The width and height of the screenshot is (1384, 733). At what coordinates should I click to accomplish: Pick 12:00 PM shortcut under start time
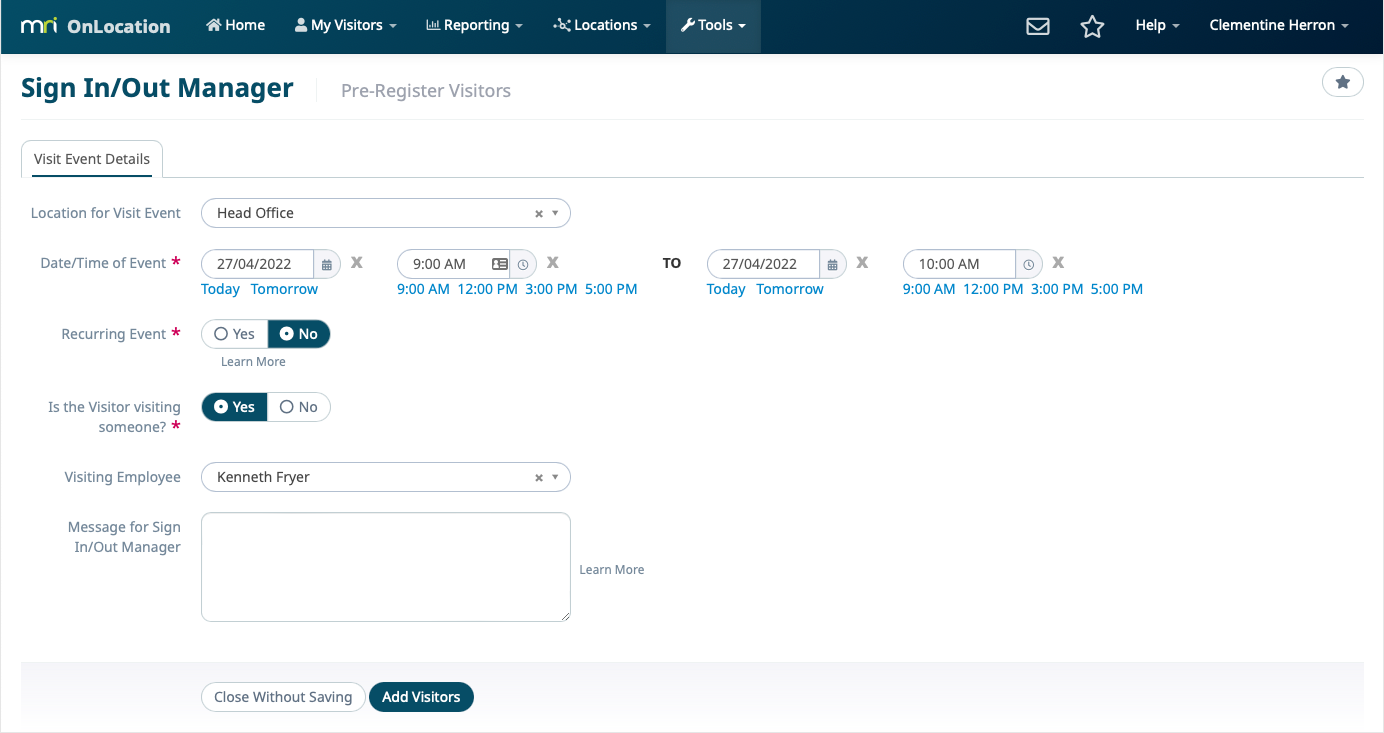tap(487, 289)
